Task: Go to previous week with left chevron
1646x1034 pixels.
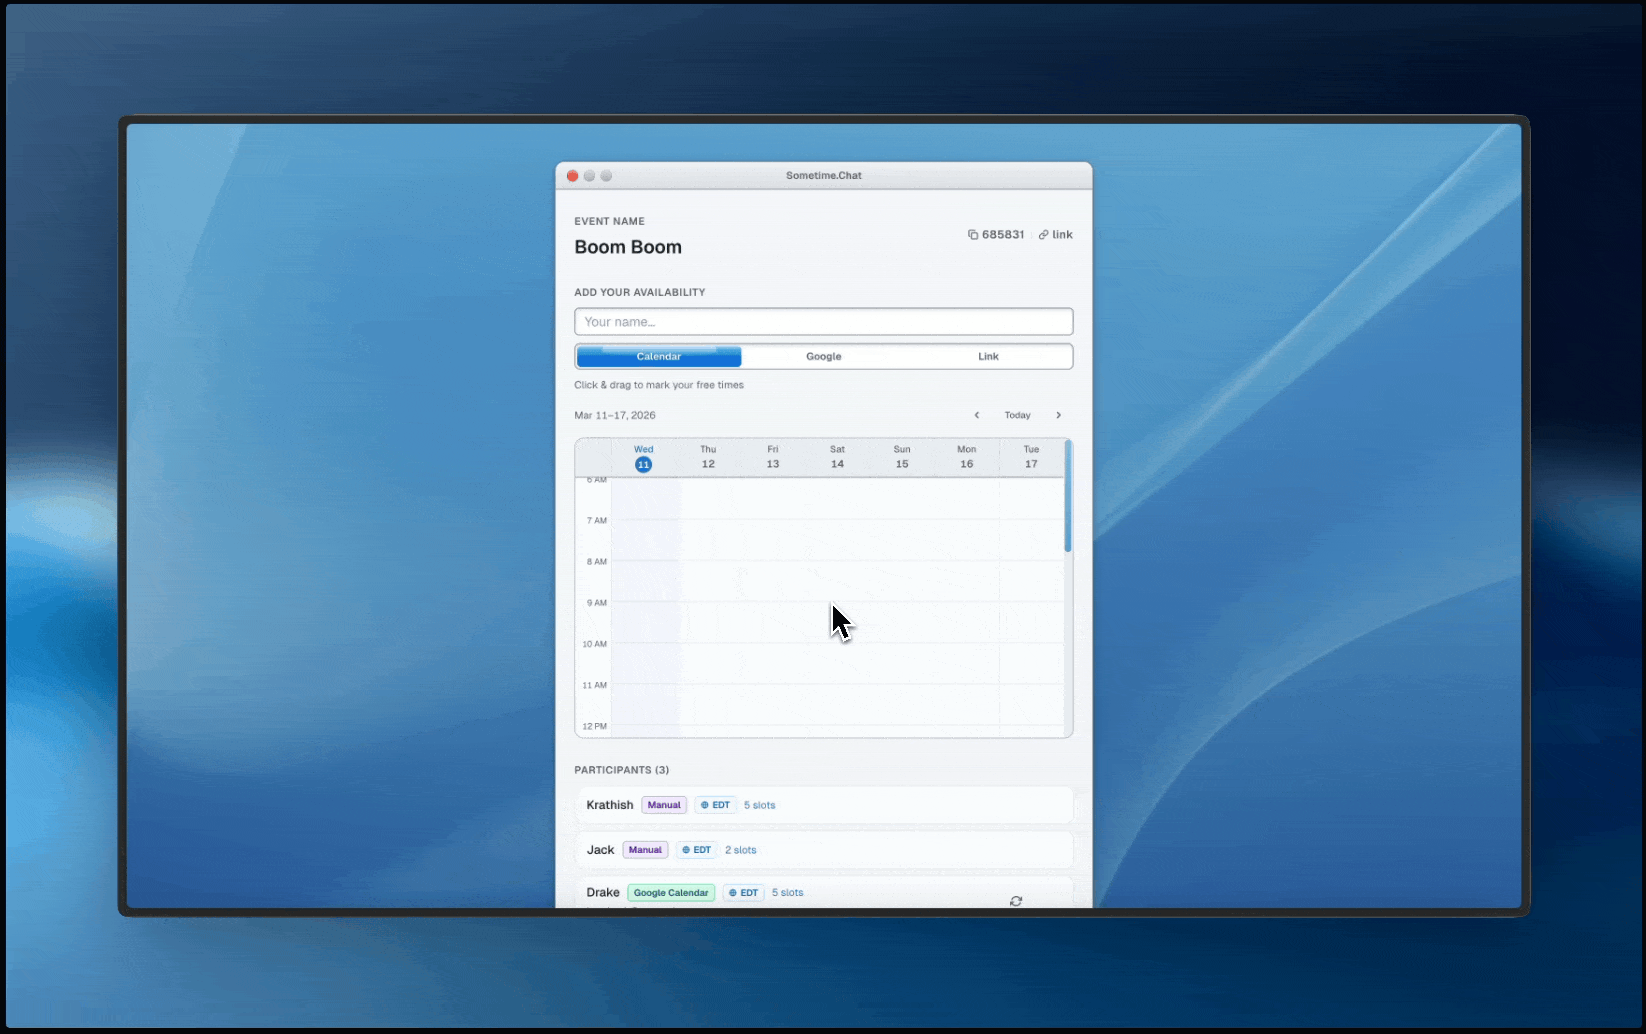Action: point(977,415)
